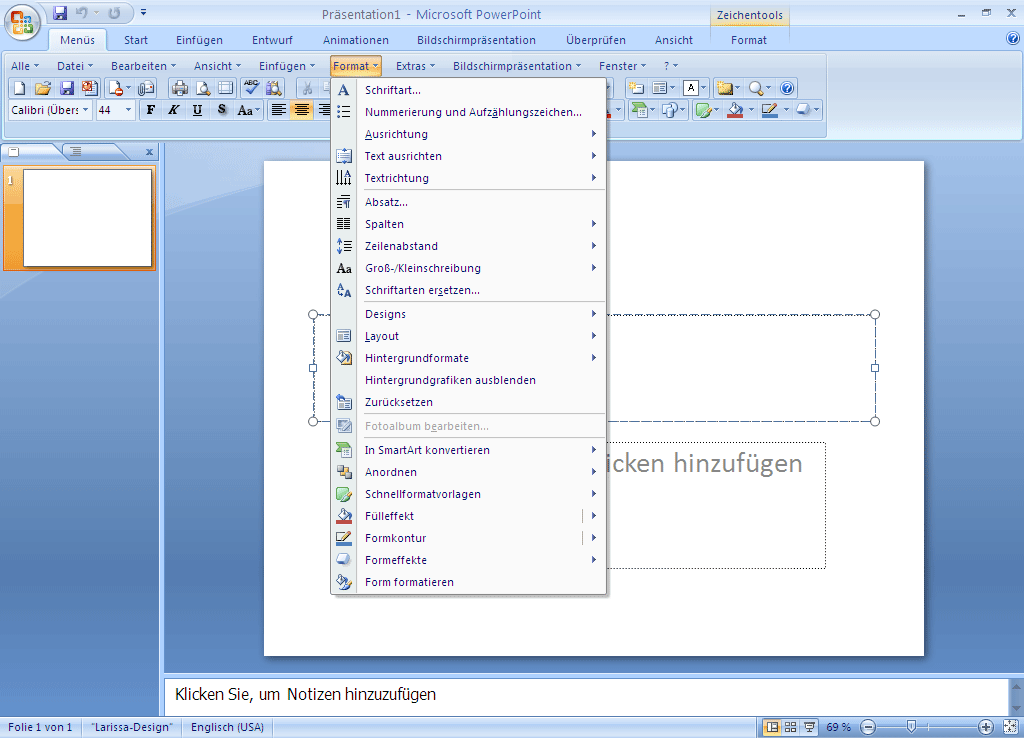Click the floppy disk save icon below Datei
The image size is (1024, 738).
pos(67,88)
